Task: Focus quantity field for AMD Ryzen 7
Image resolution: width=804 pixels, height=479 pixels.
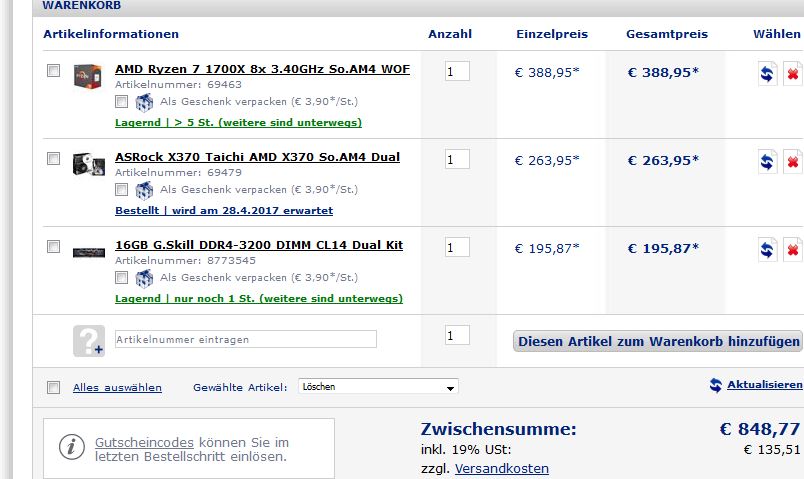Action: pos(457,71)
